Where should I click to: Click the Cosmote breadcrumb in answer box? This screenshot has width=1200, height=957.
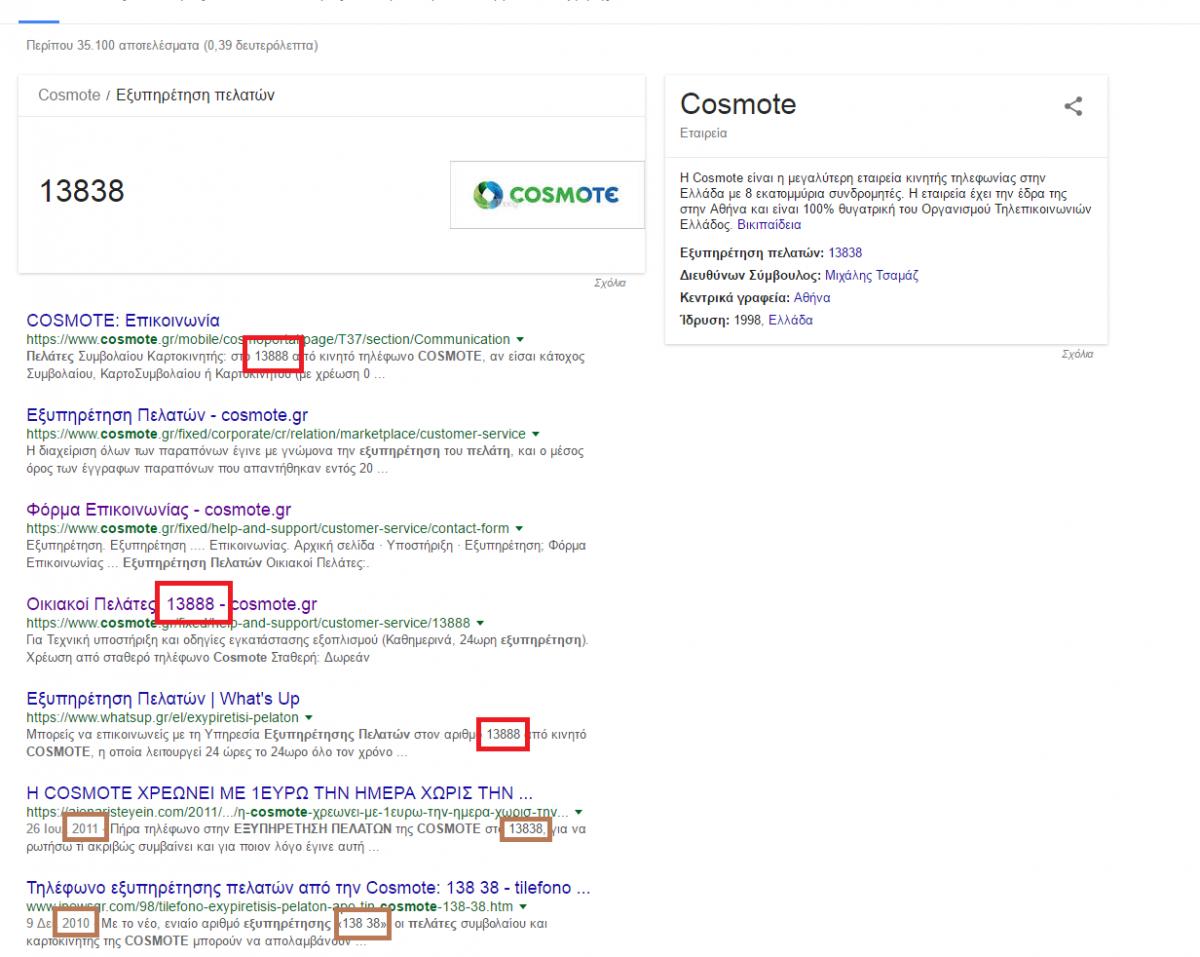coord(69,95)
